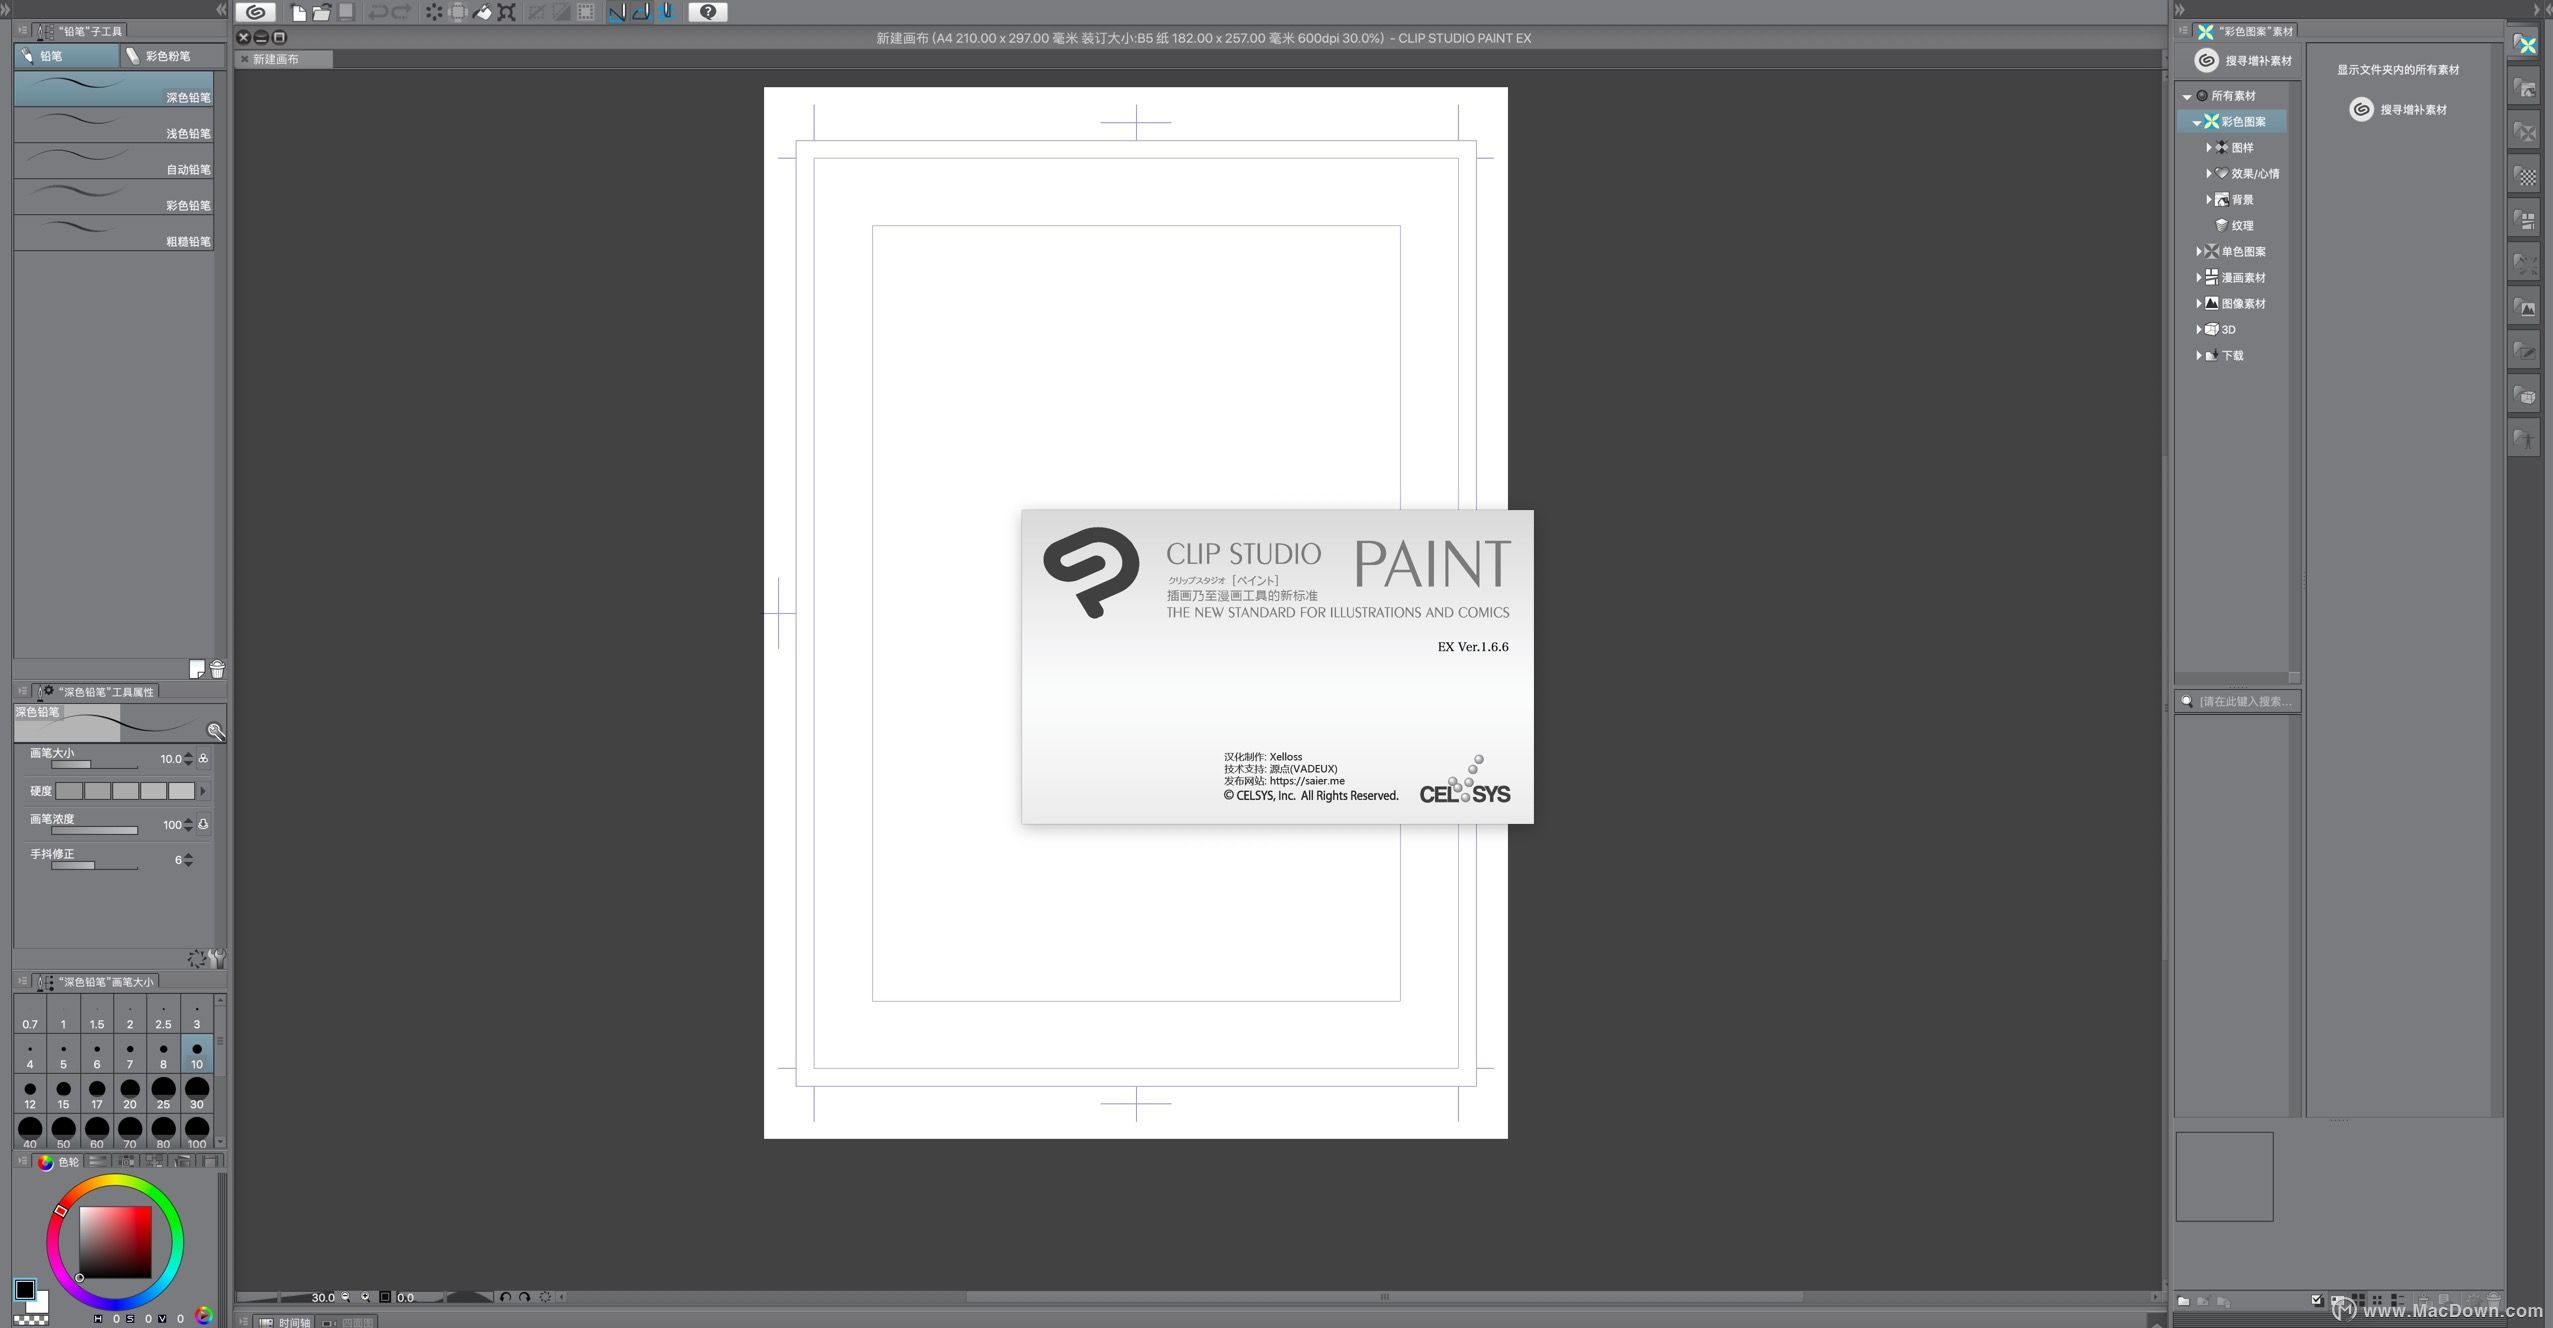Click the Open file icon in the toolbar
Screen dimensions: 2553x1328
(x=322, y=11)
